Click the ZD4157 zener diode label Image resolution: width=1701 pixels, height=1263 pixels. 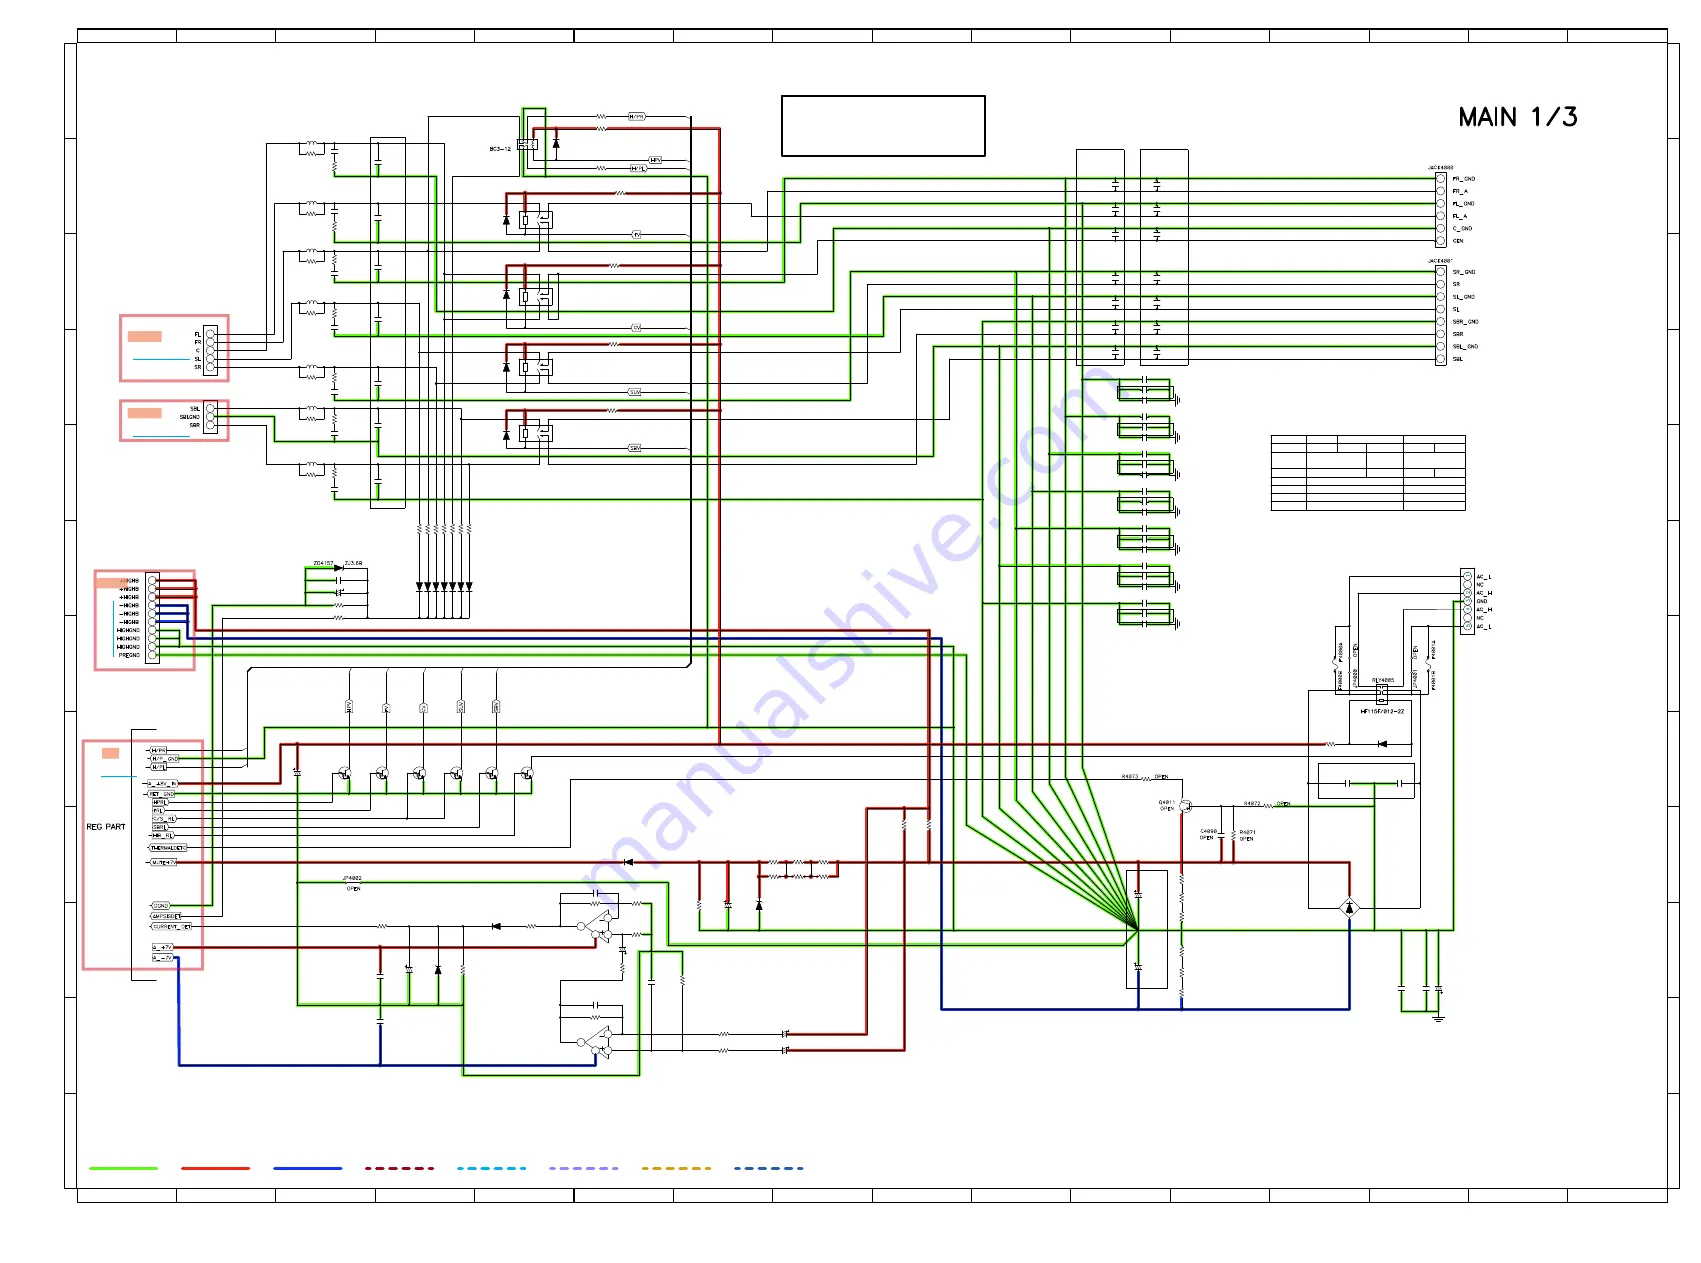point(323,563)
